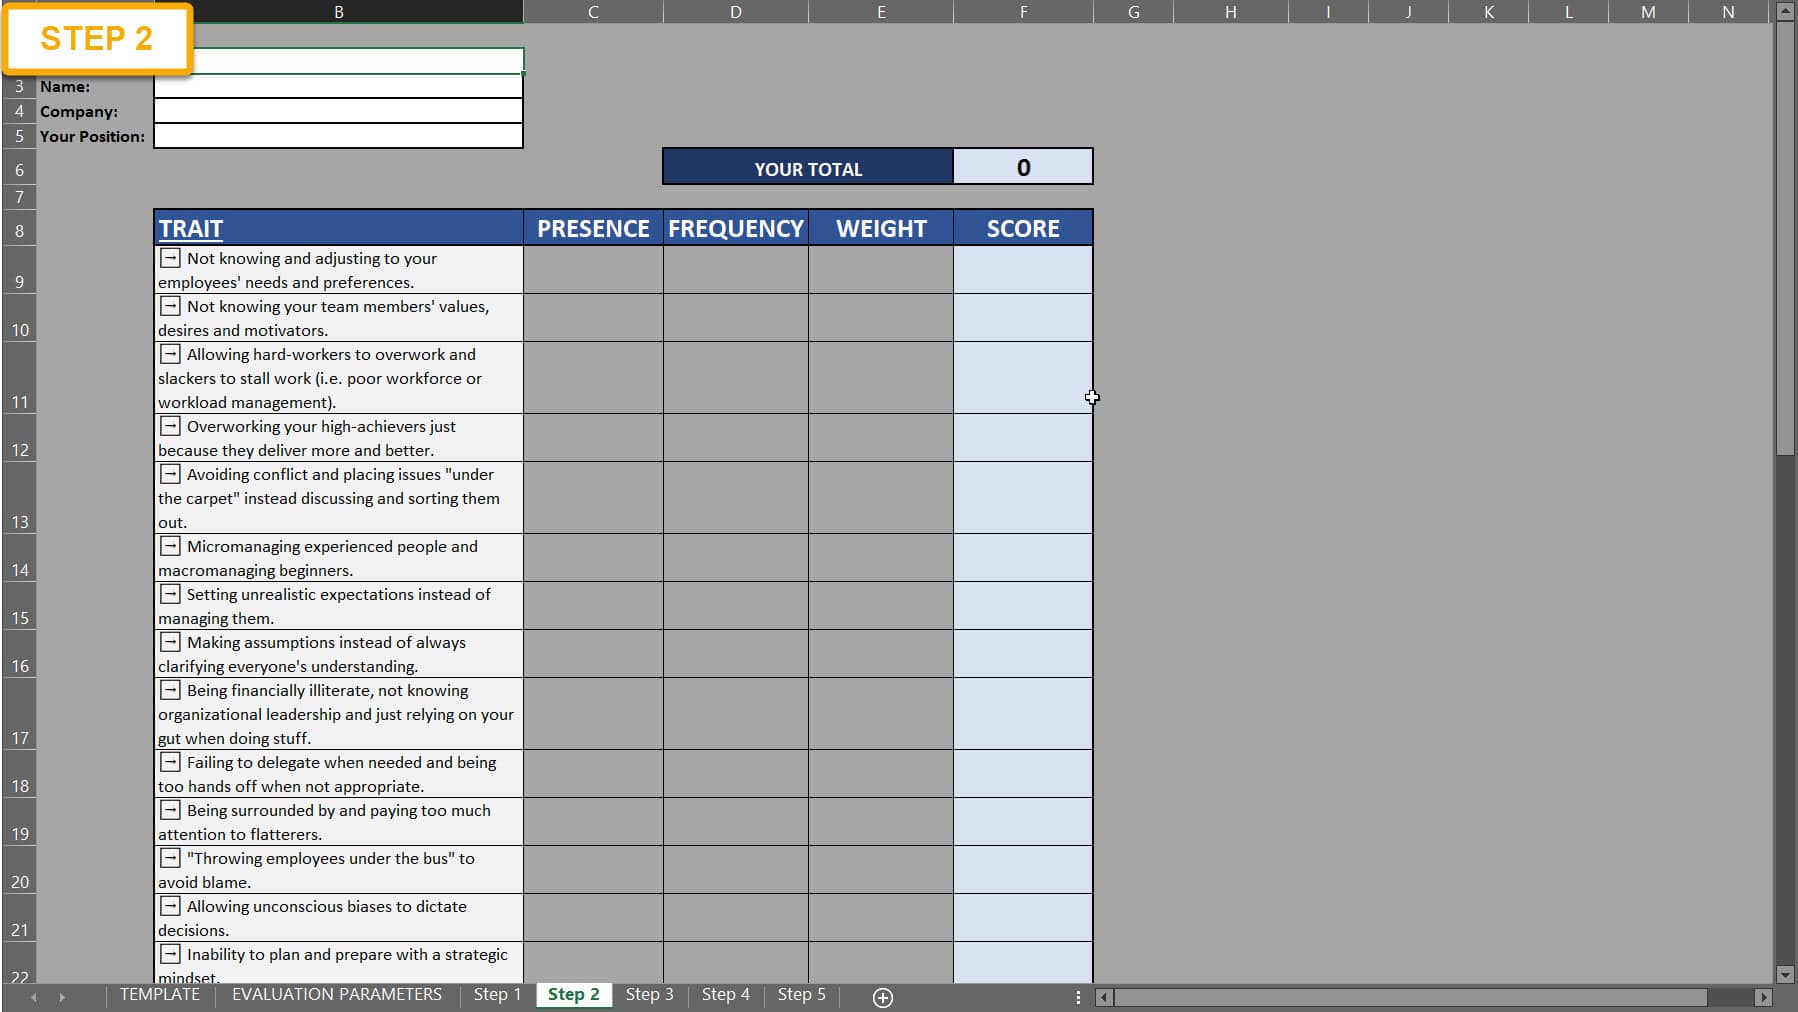Open the EVALUATION PARAMETERS sheet tab
Image resolution: width=1798 pixels, height=1012 pixels.
pyautogui.click(x=337, y=995)
